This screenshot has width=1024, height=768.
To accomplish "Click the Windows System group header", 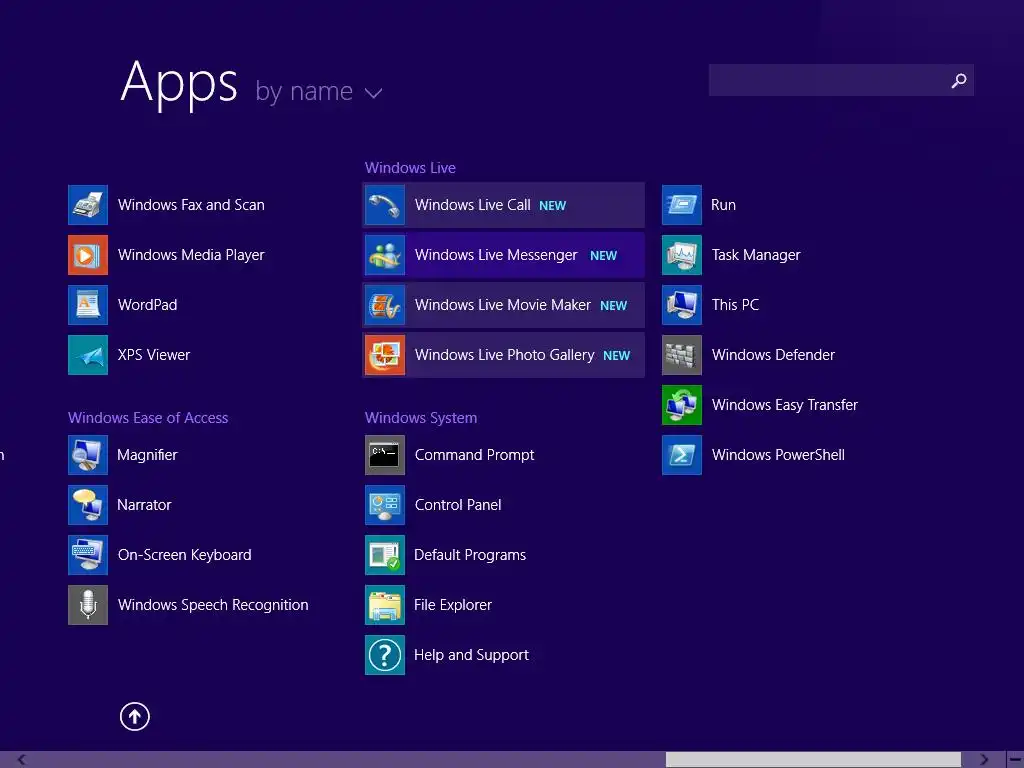I will (421, 418).
